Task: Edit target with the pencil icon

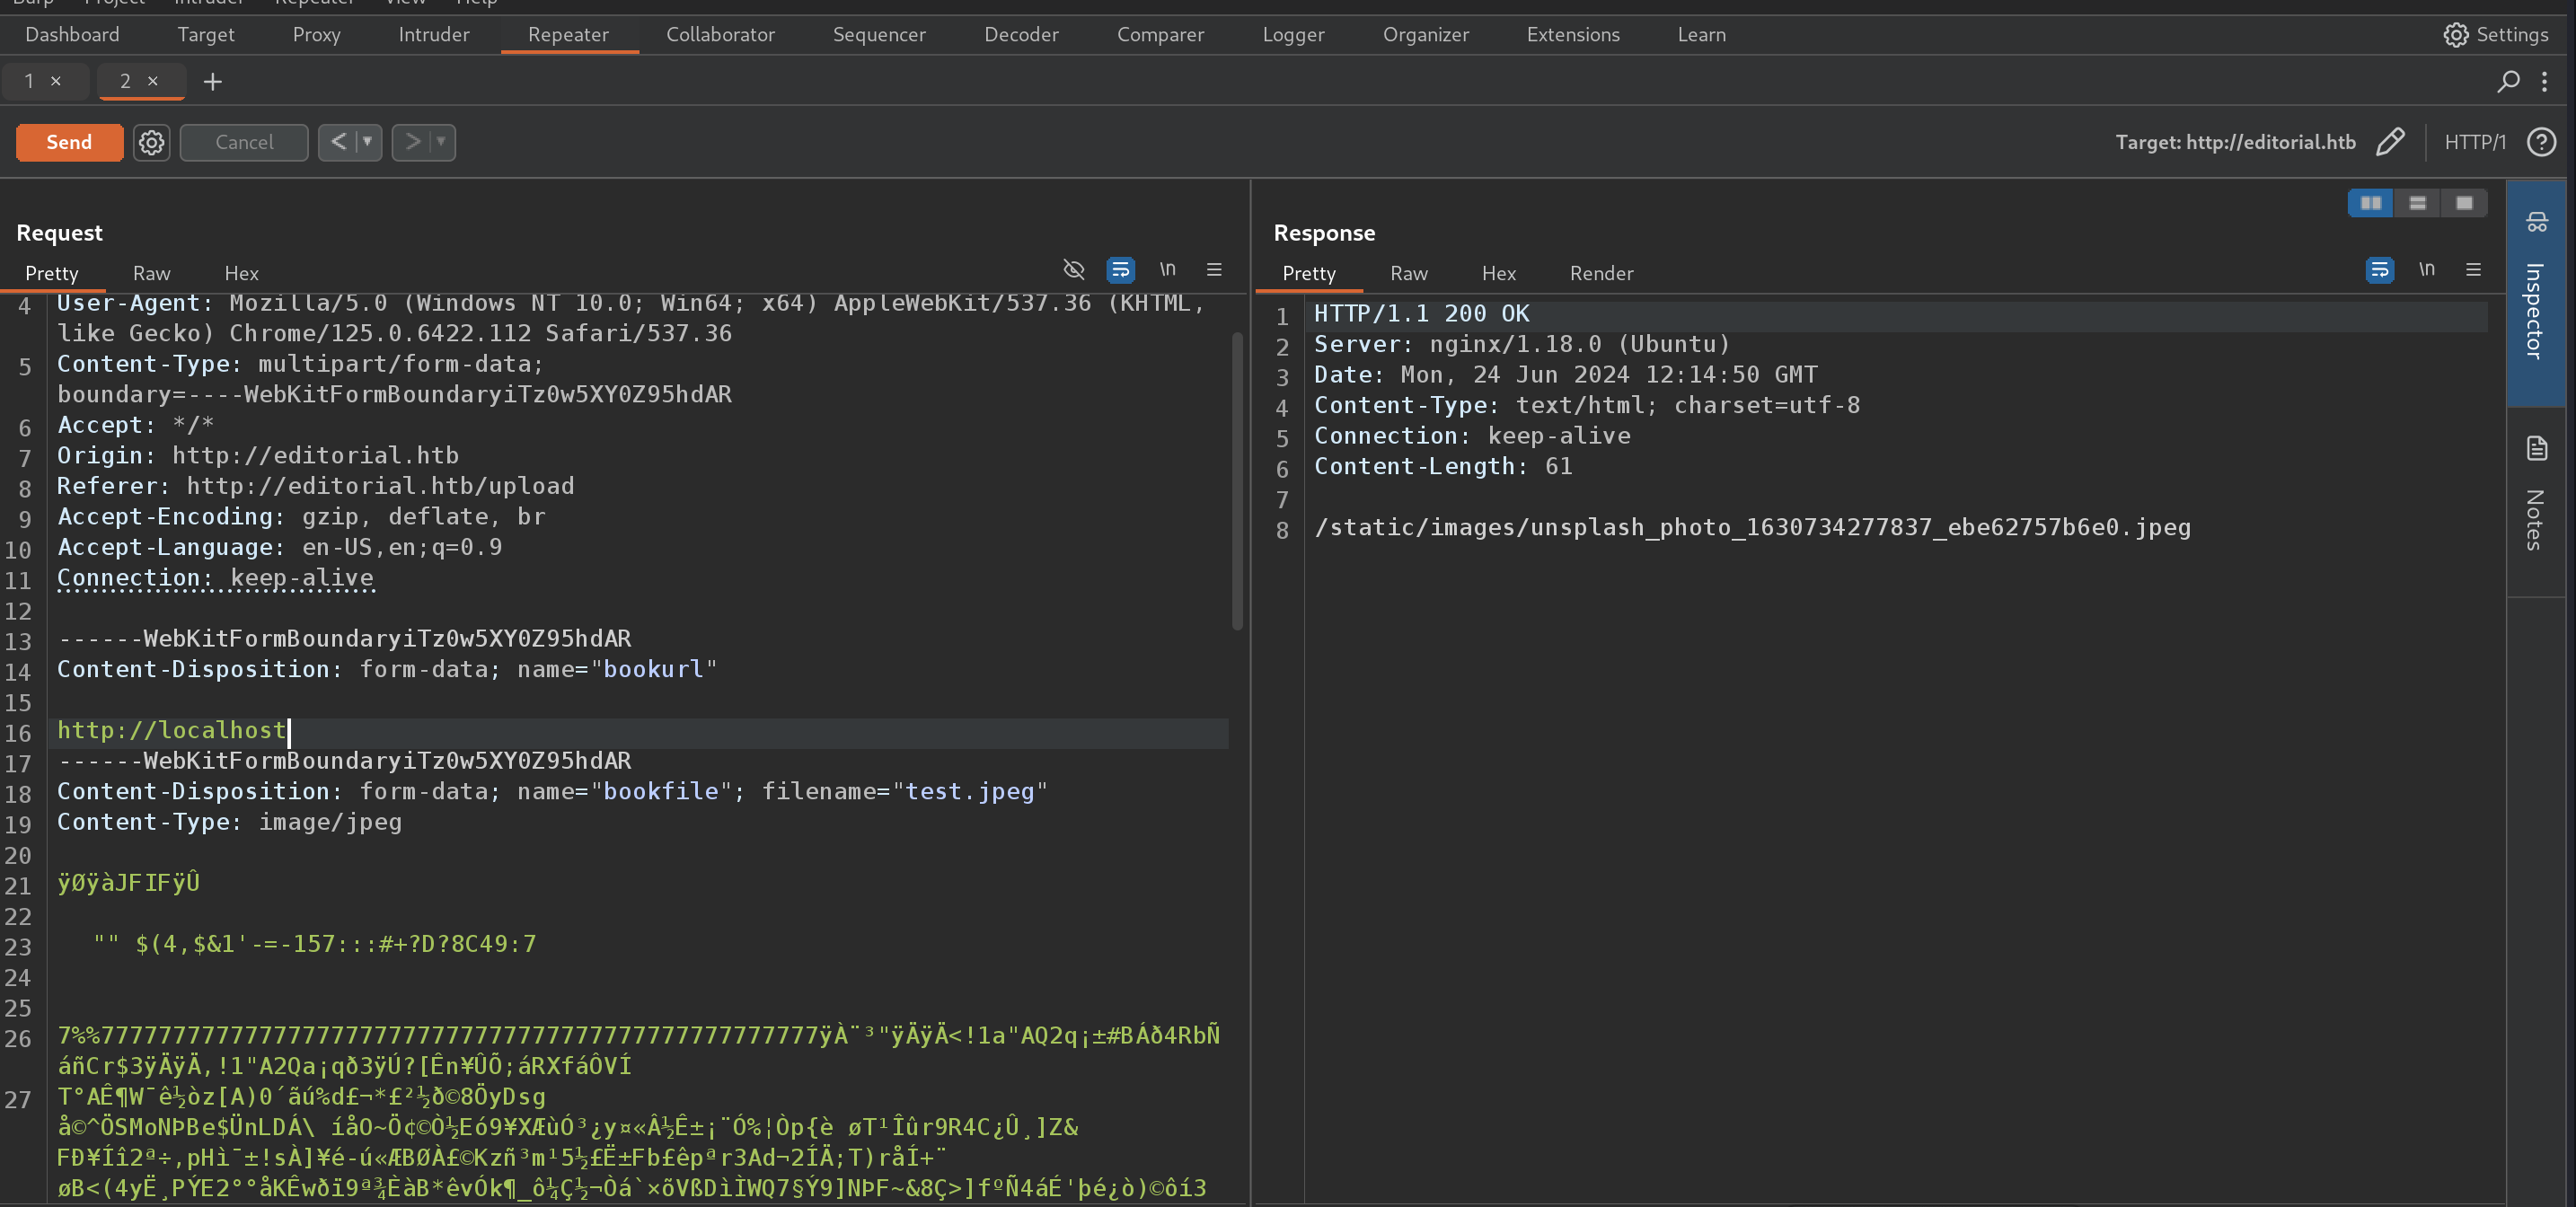Action: click(2389, 142)
